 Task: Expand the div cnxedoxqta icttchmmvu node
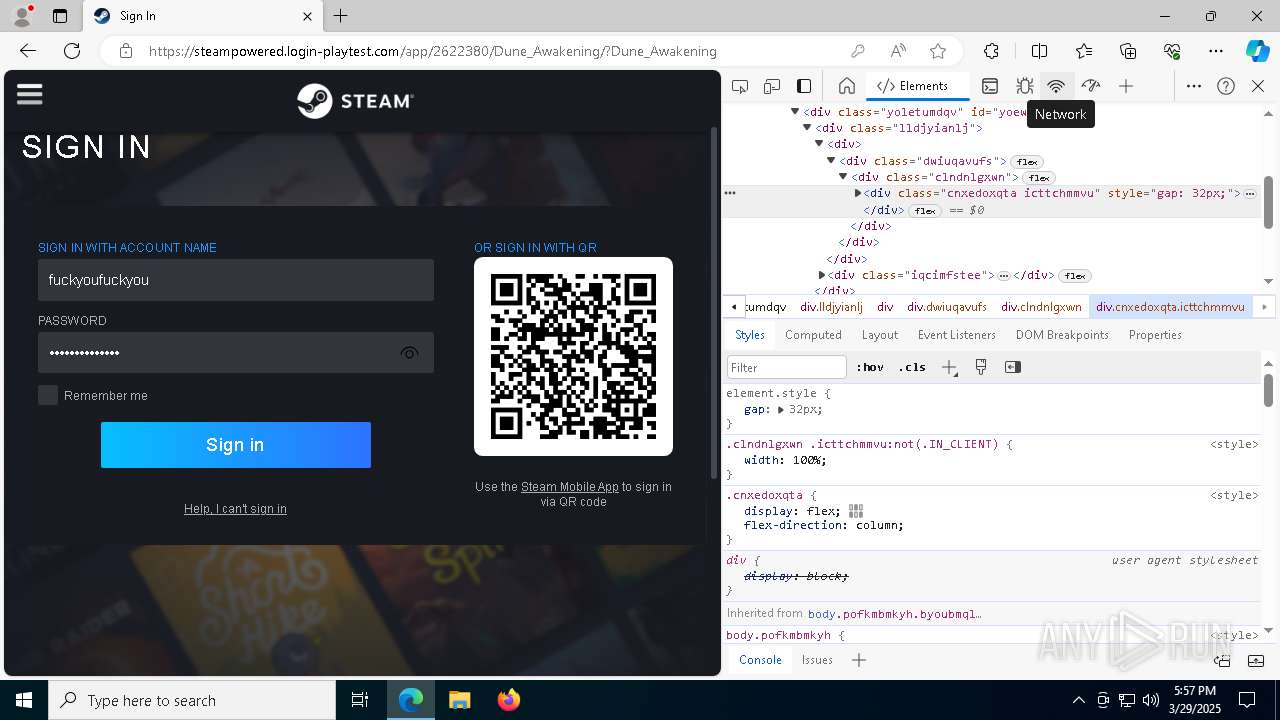pyautogui.click(x=858, y=193)
